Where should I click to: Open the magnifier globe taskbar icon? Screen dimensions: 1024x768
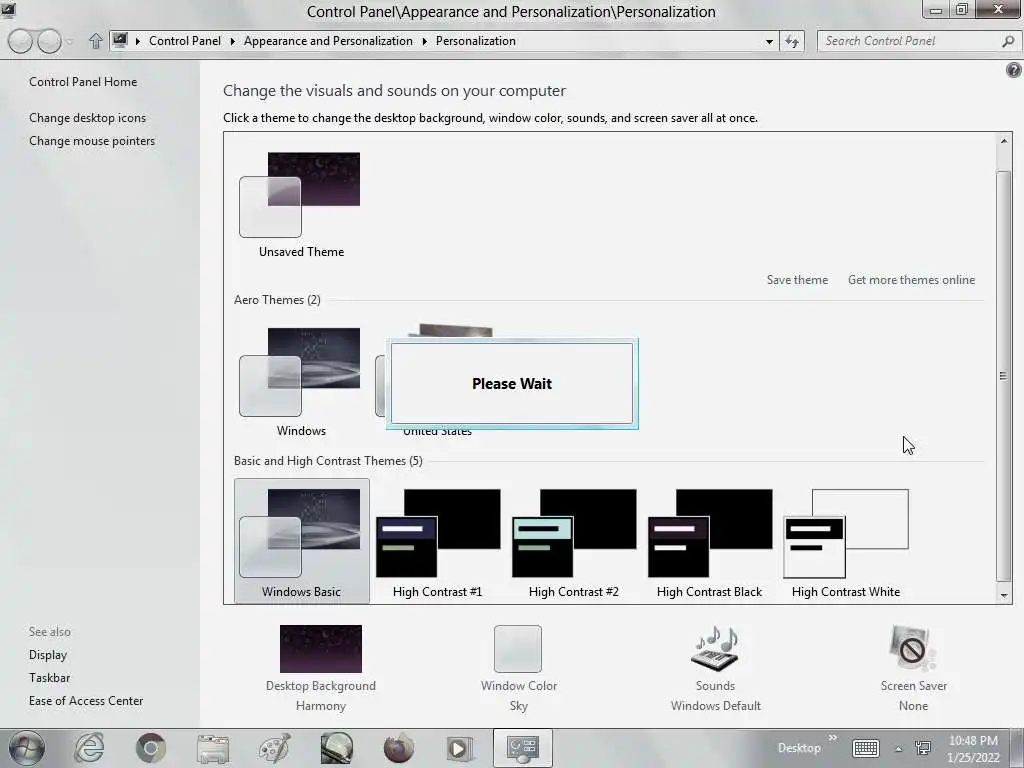point(337,748)
